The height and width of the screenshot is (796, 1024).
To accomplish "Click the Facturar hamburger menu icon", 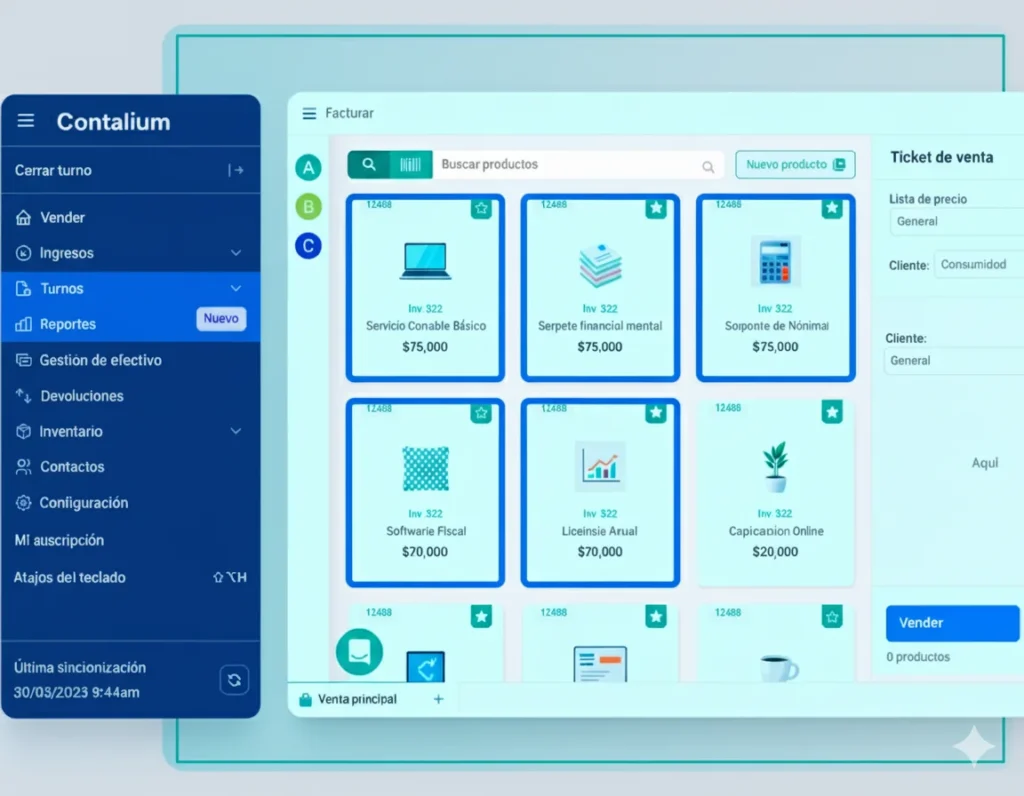I will 309,114.
